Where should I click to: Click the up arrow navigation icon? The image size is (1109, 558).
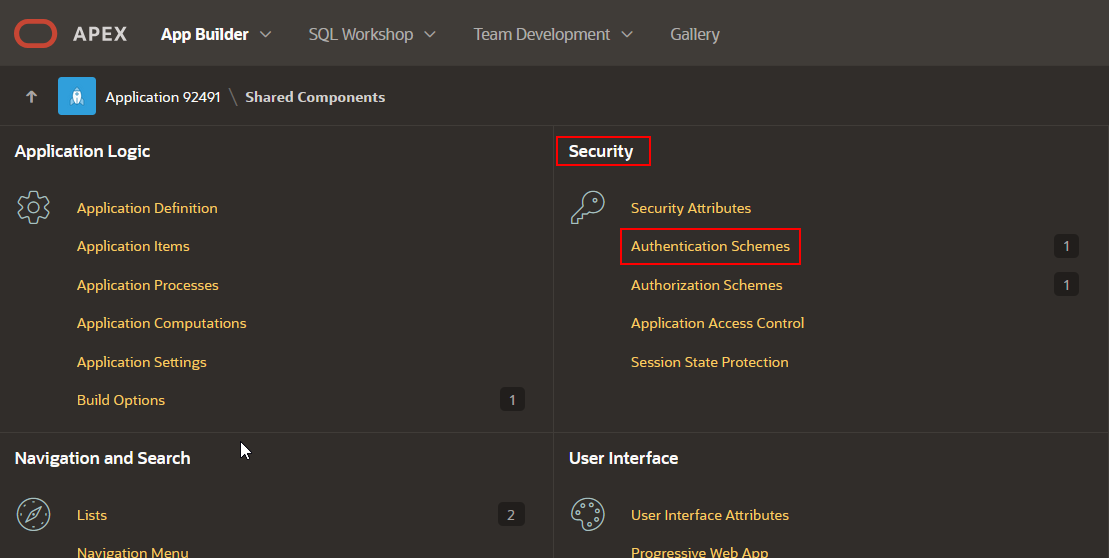31,97
